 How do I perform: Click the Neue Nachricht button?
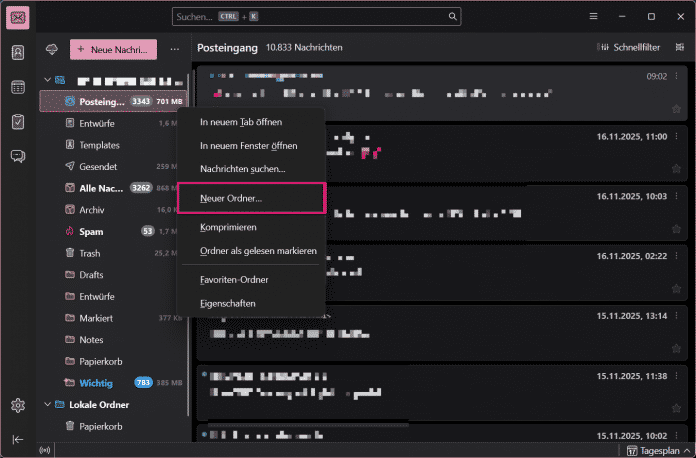tap(113, 49)
